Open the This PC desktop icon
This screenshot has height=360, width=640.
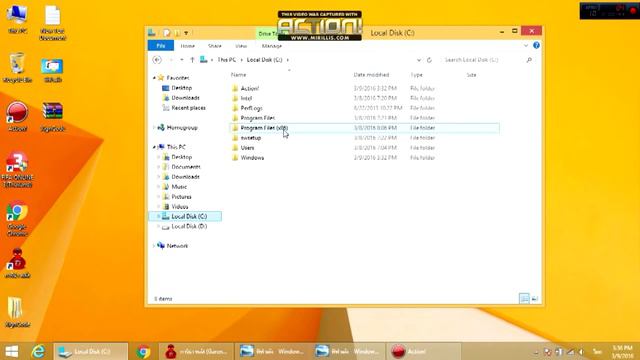17,19
